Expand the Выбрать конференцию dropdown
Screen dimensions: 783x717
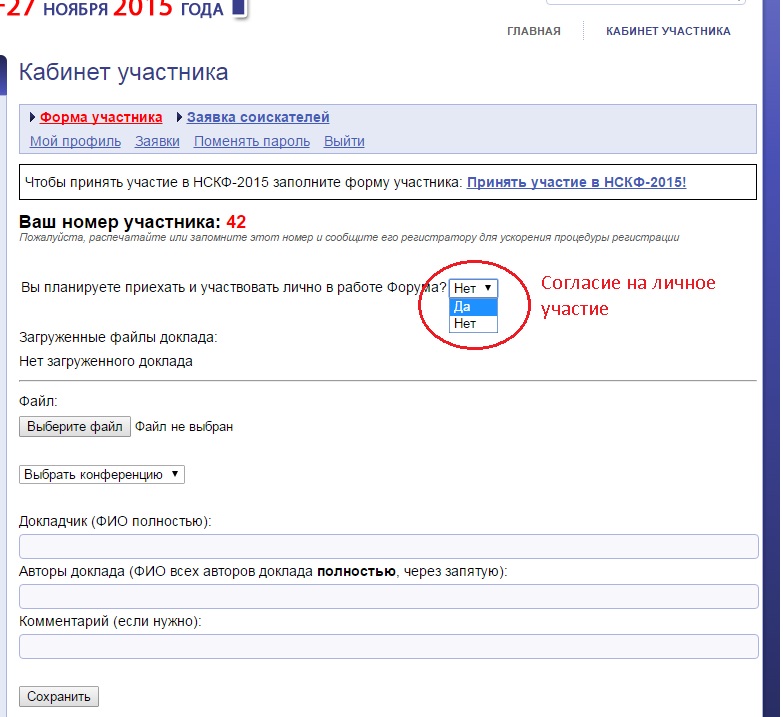102,475
